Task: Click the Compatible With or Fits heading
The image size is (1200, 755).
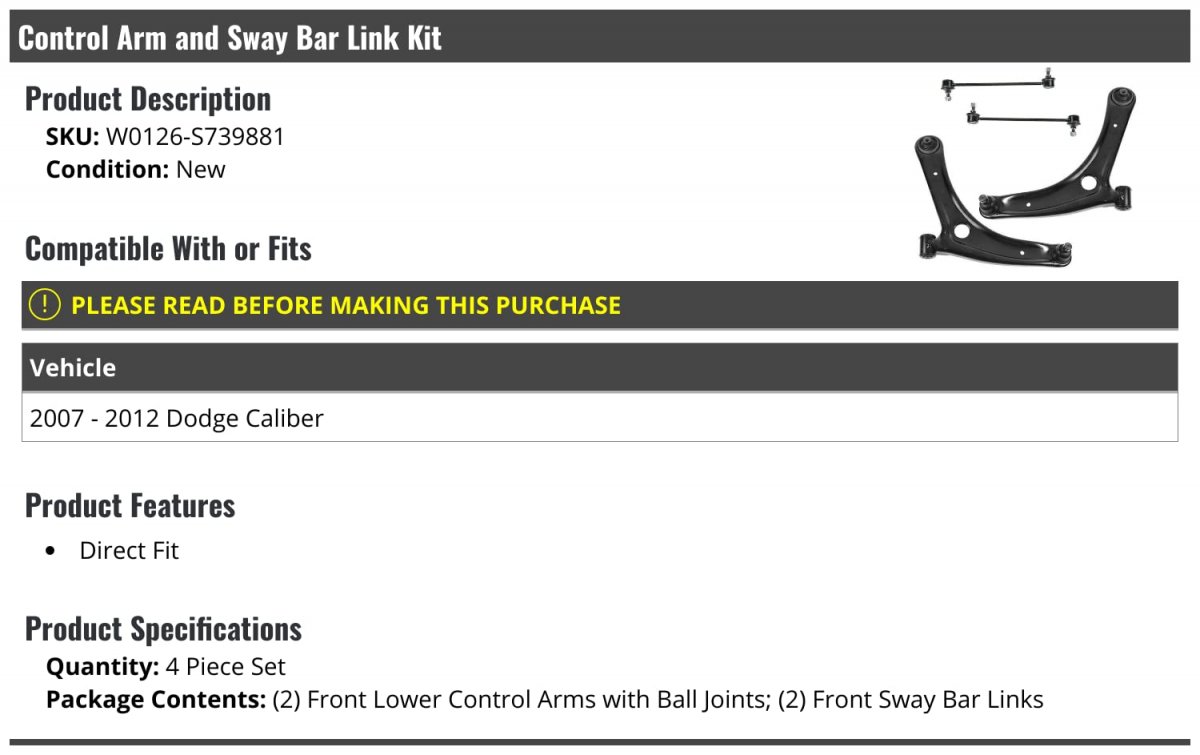Action: click(168, 249)
